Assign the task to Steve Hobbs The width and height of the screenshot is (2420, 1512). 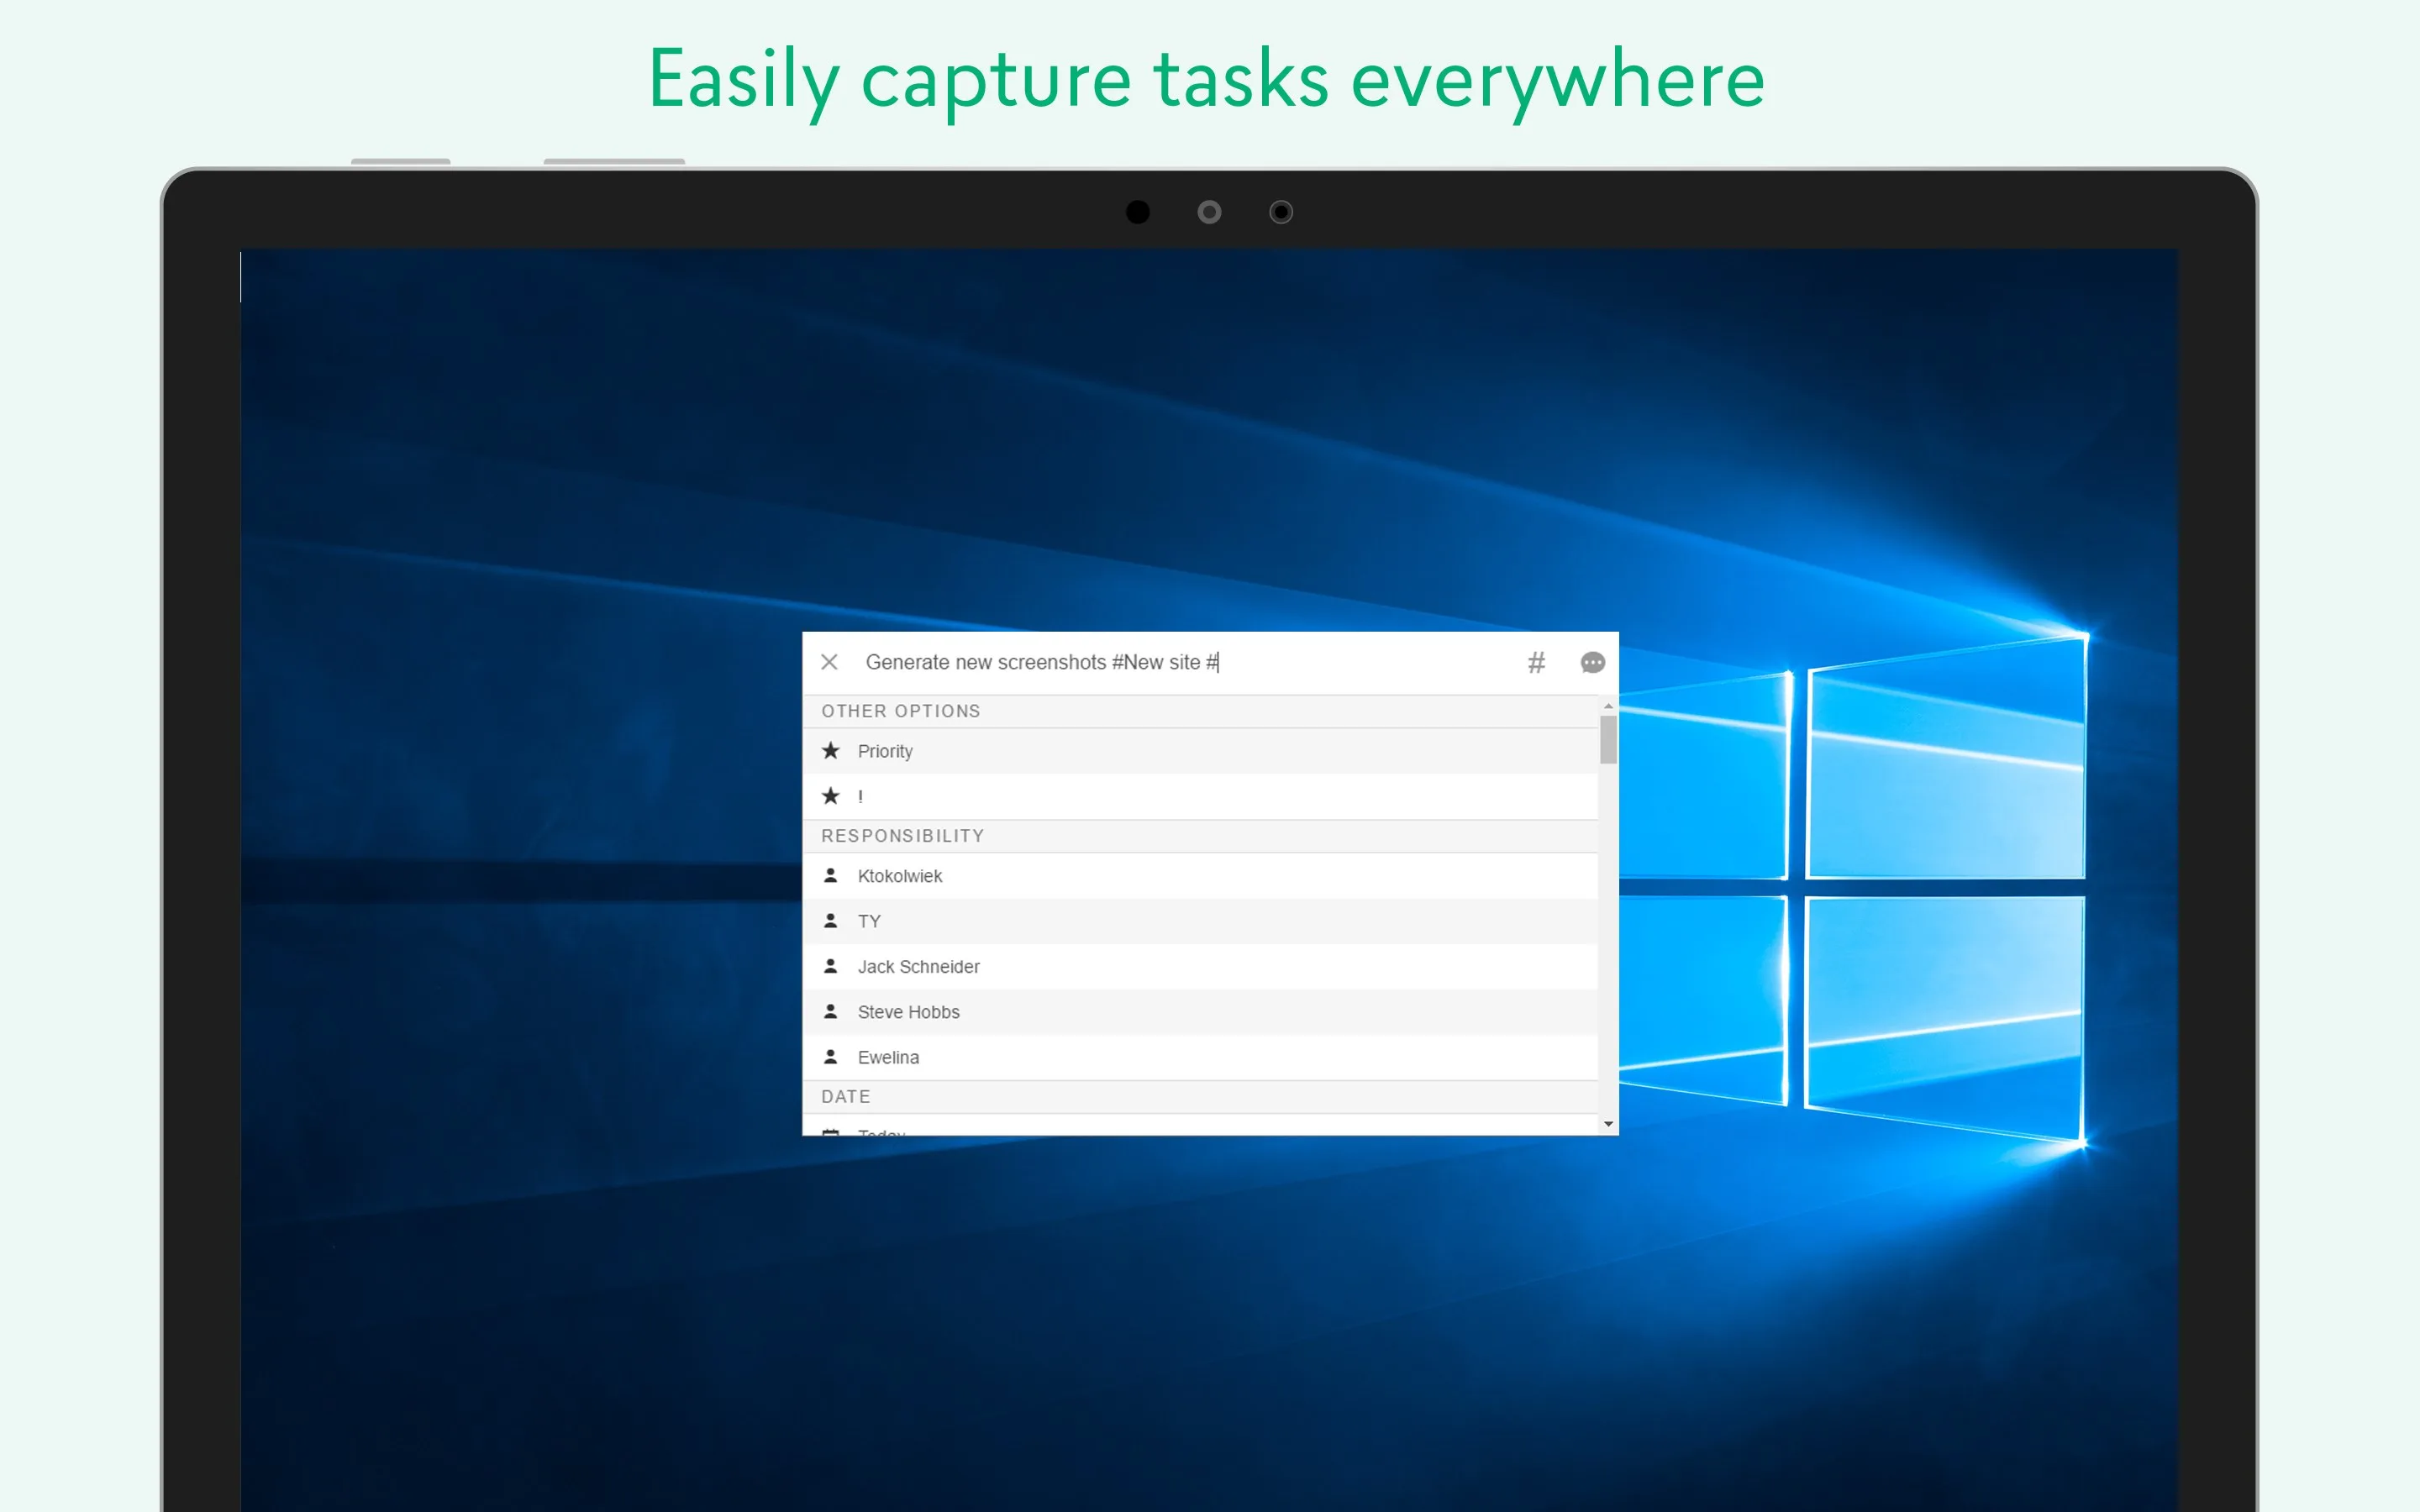pyautogui.click(x=1200, y=1012)
